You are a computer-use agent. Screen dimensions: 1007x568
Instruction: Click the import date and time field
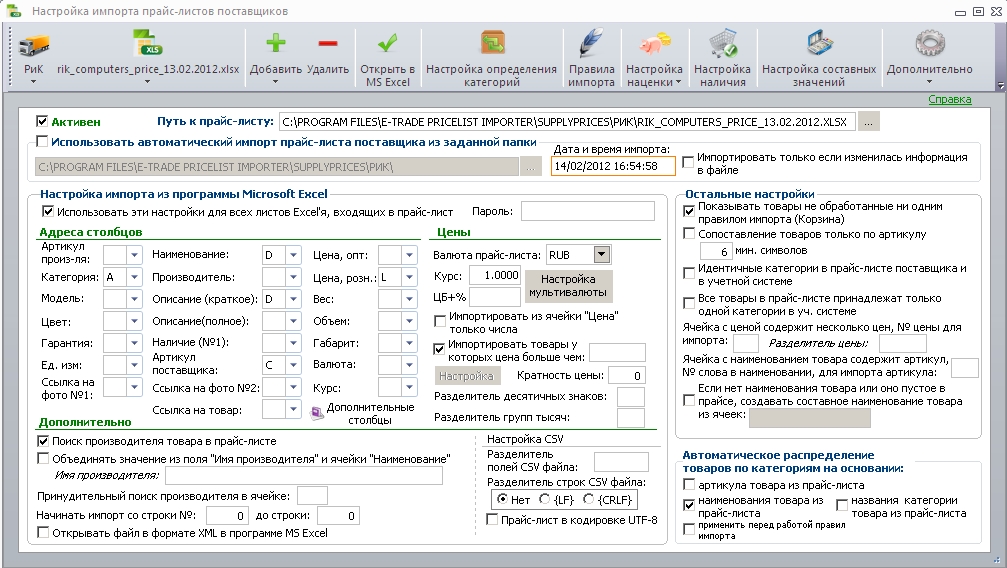(613, 166)
